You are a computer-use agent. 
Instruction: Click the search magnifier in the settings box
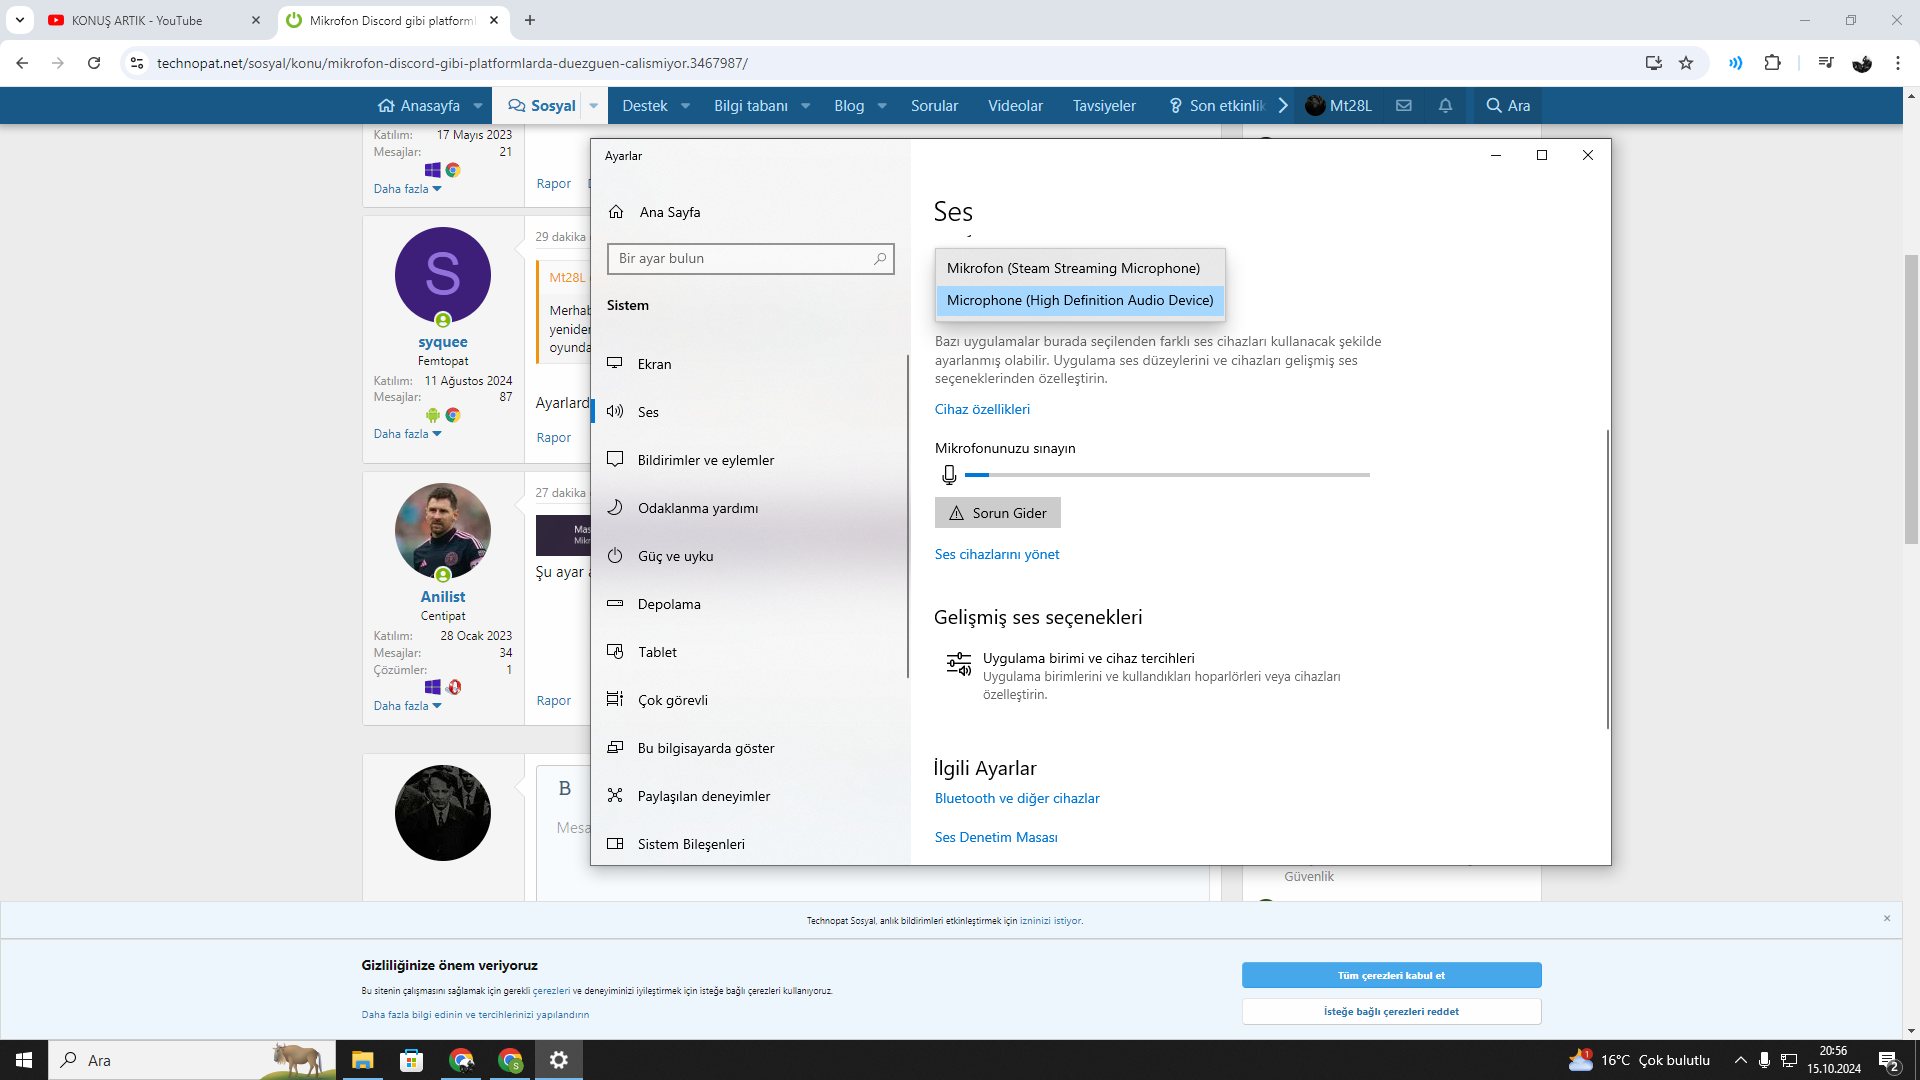879,259
